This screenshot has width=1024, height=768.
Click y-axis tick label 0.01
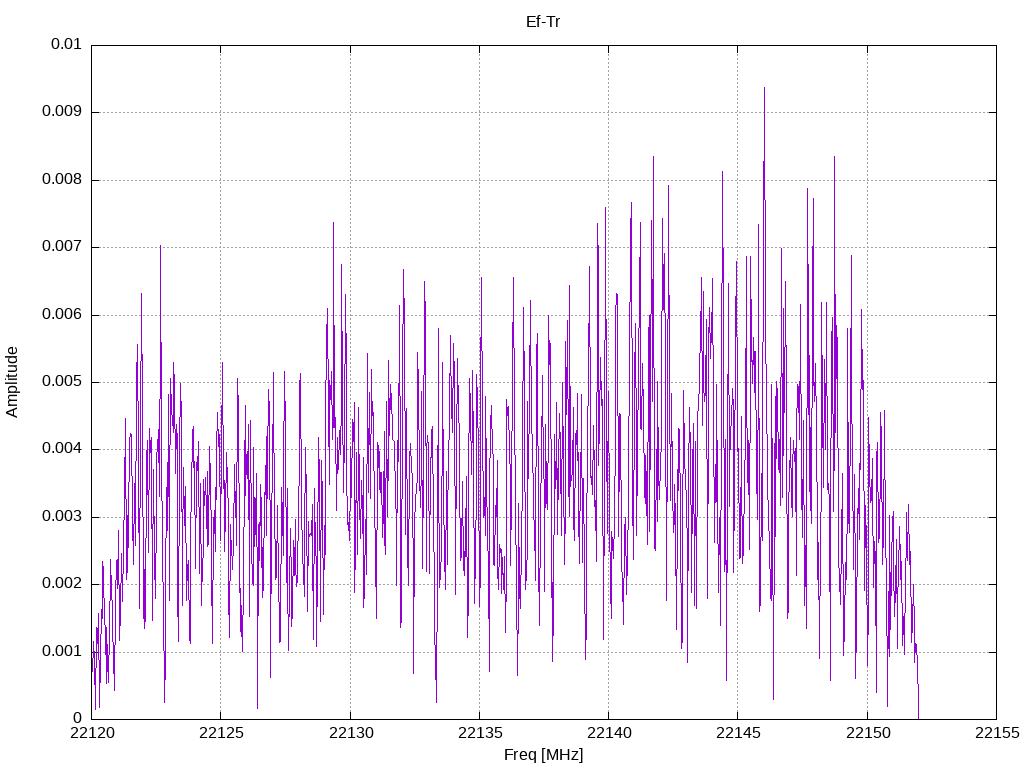[x=66, y=44]
